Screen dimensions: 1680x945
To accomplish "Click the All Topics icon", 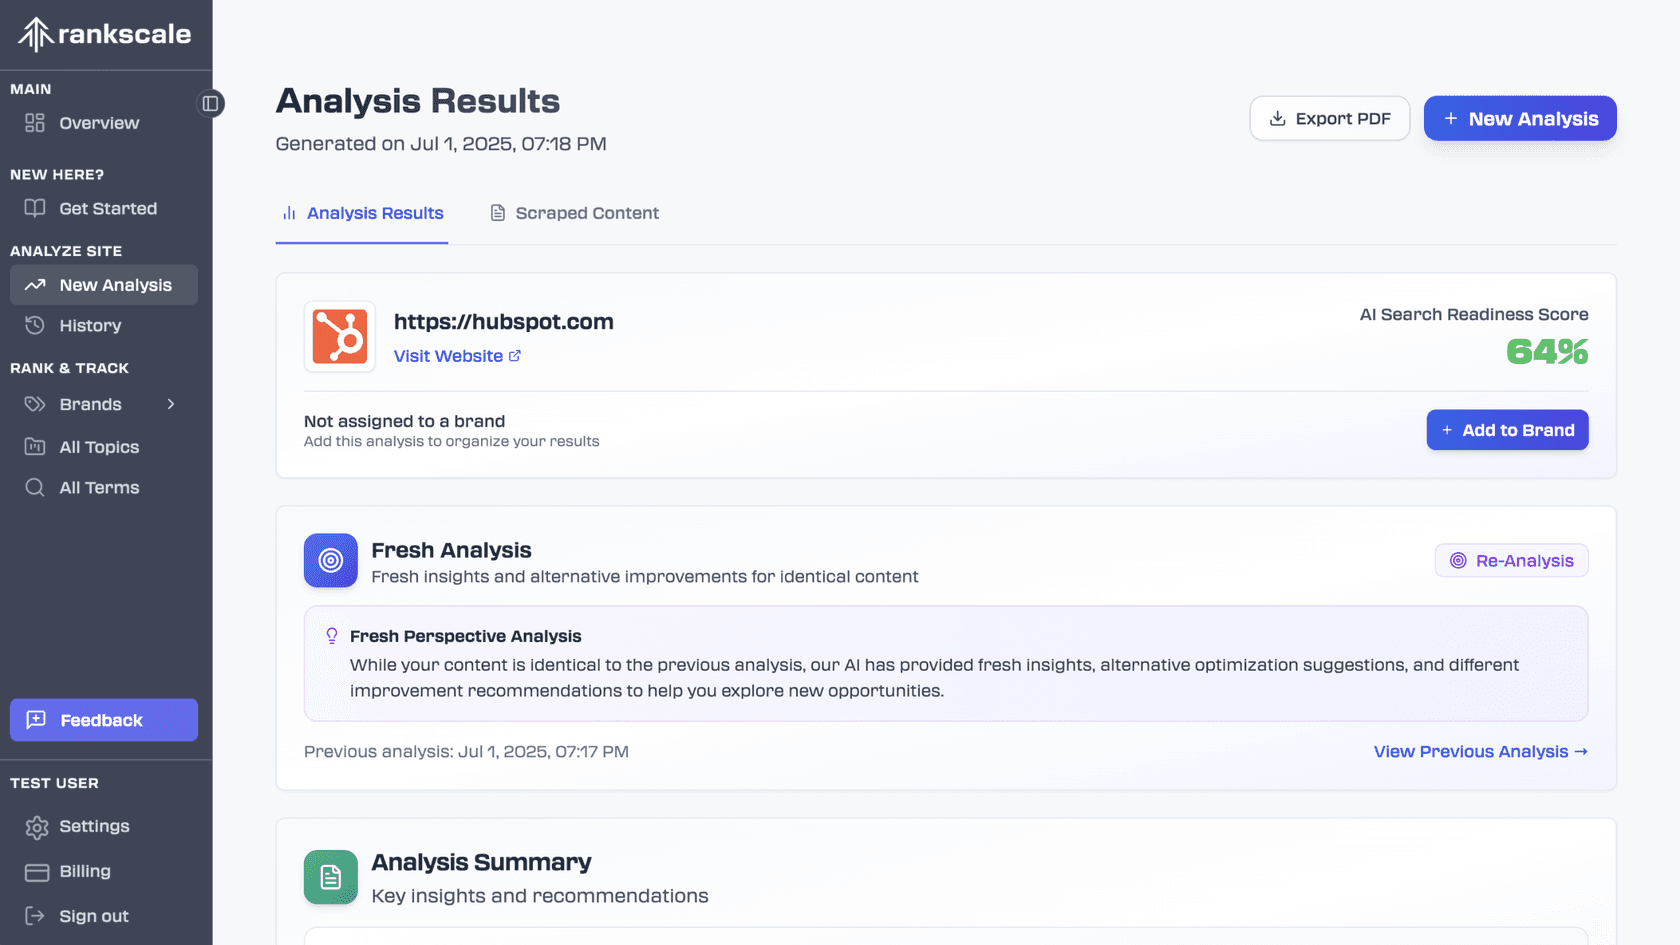I will (x=34, y=447).
